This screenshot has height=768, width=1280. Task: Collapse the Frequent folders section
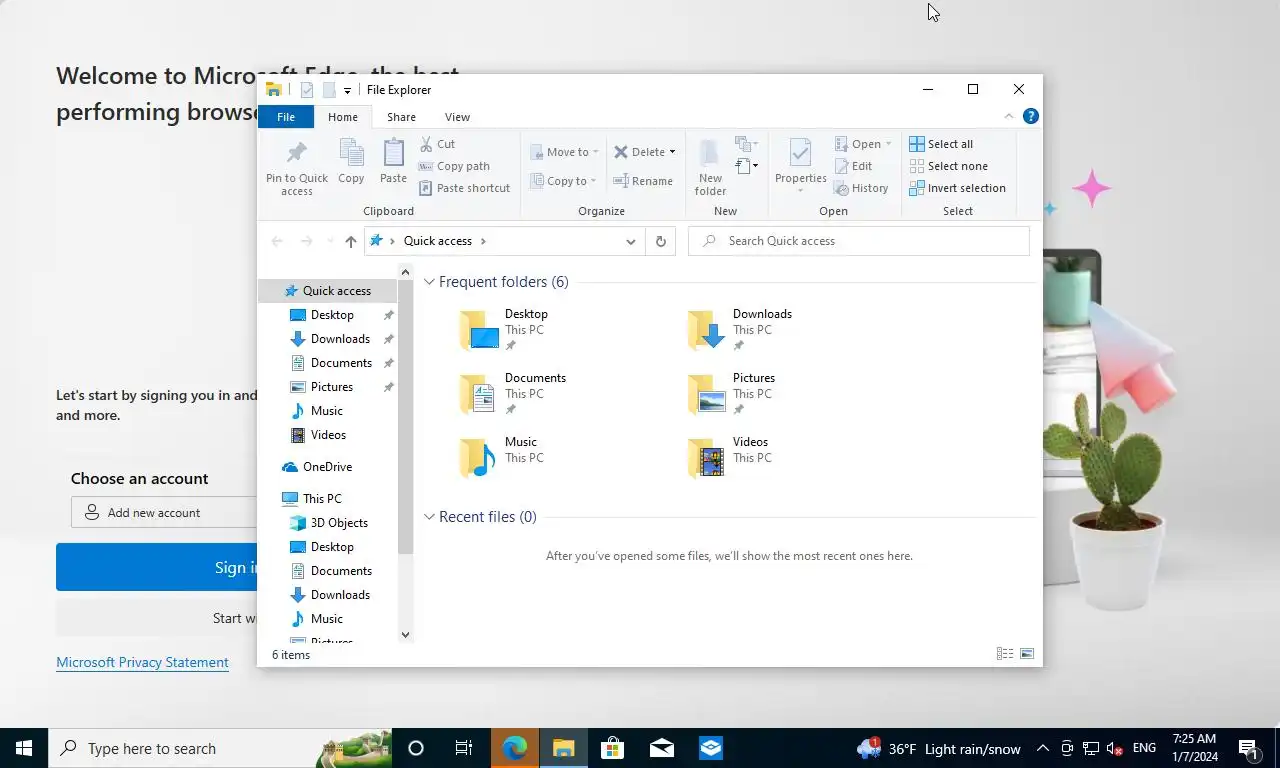(x=429, y=282)
